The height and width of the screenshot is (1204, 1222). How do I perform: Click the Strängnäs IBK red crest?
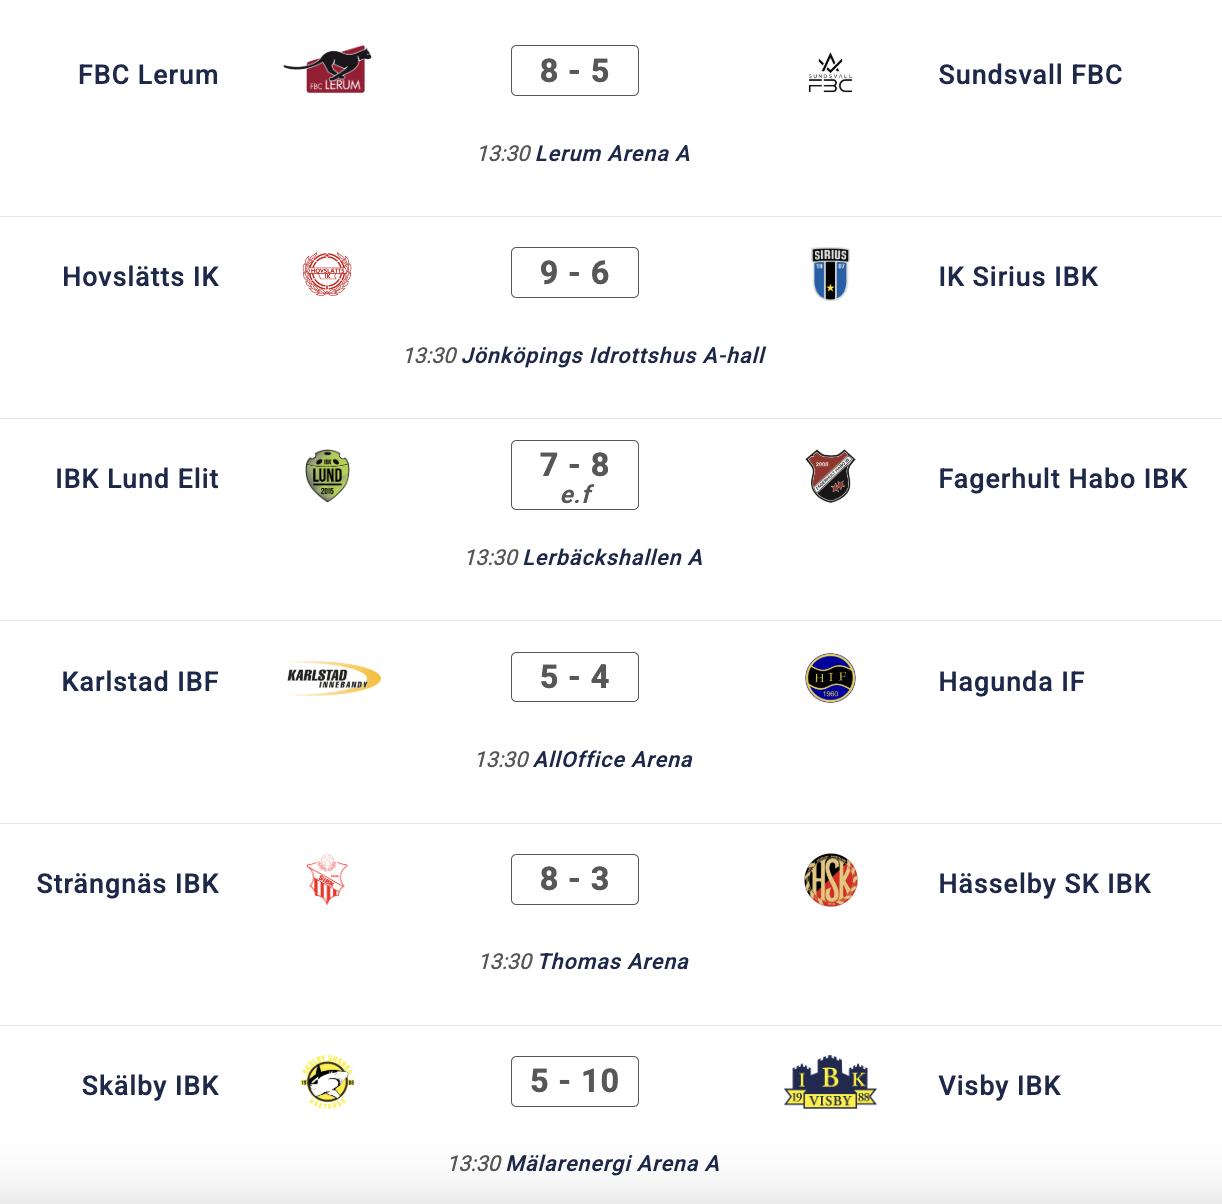point(326,880)
